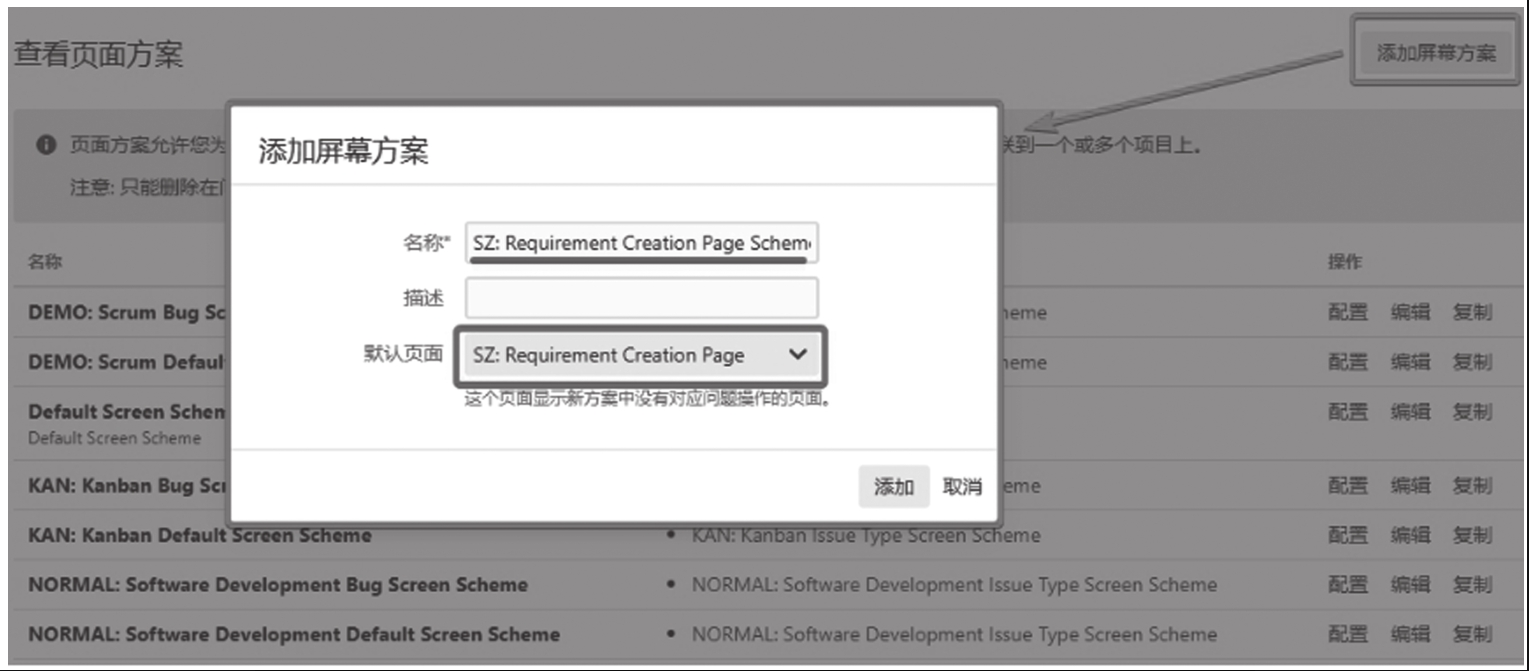This screenshot has width=1529, height=671.
Task: Click 编辑 for KAN: Kanban Bug row
Action: 1410,486
